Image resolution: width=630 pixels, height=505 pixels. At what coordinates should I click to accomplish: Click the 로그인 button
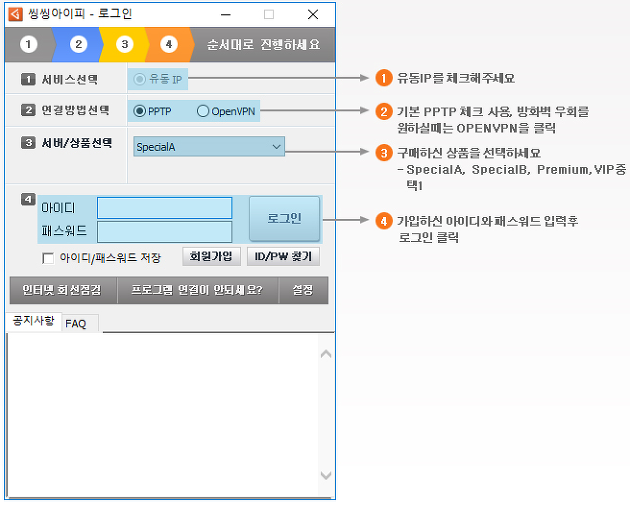coord(284,219)
